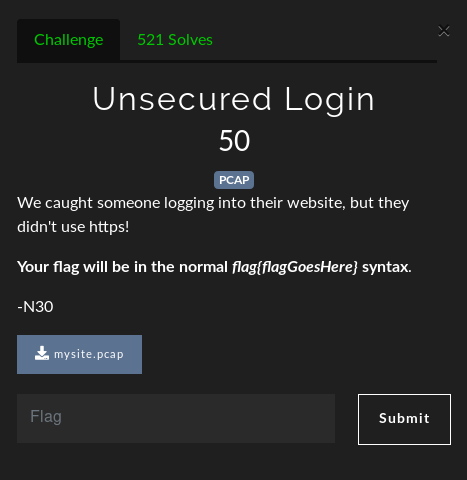The width and height of the screenshot is (467, 480).
Task: Click the 50 points value
Action: (x=234, y=141)
